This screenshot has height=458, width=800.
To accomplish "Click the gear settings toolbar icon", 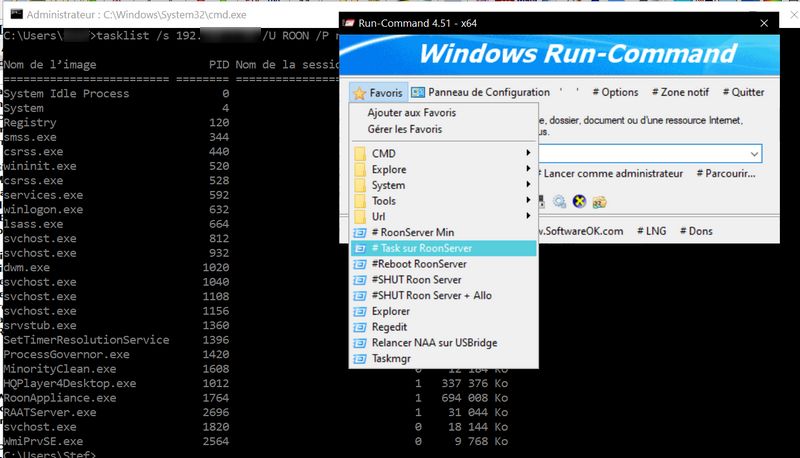I will [x=559, y=202].
